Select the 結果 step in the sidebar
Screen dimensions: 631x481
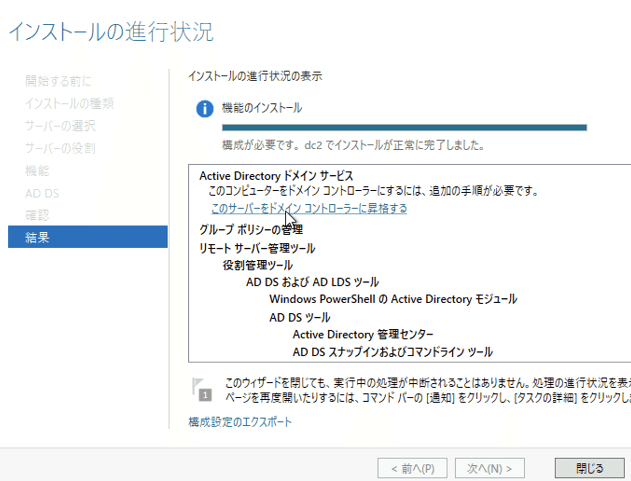click(x=88, y=237)
